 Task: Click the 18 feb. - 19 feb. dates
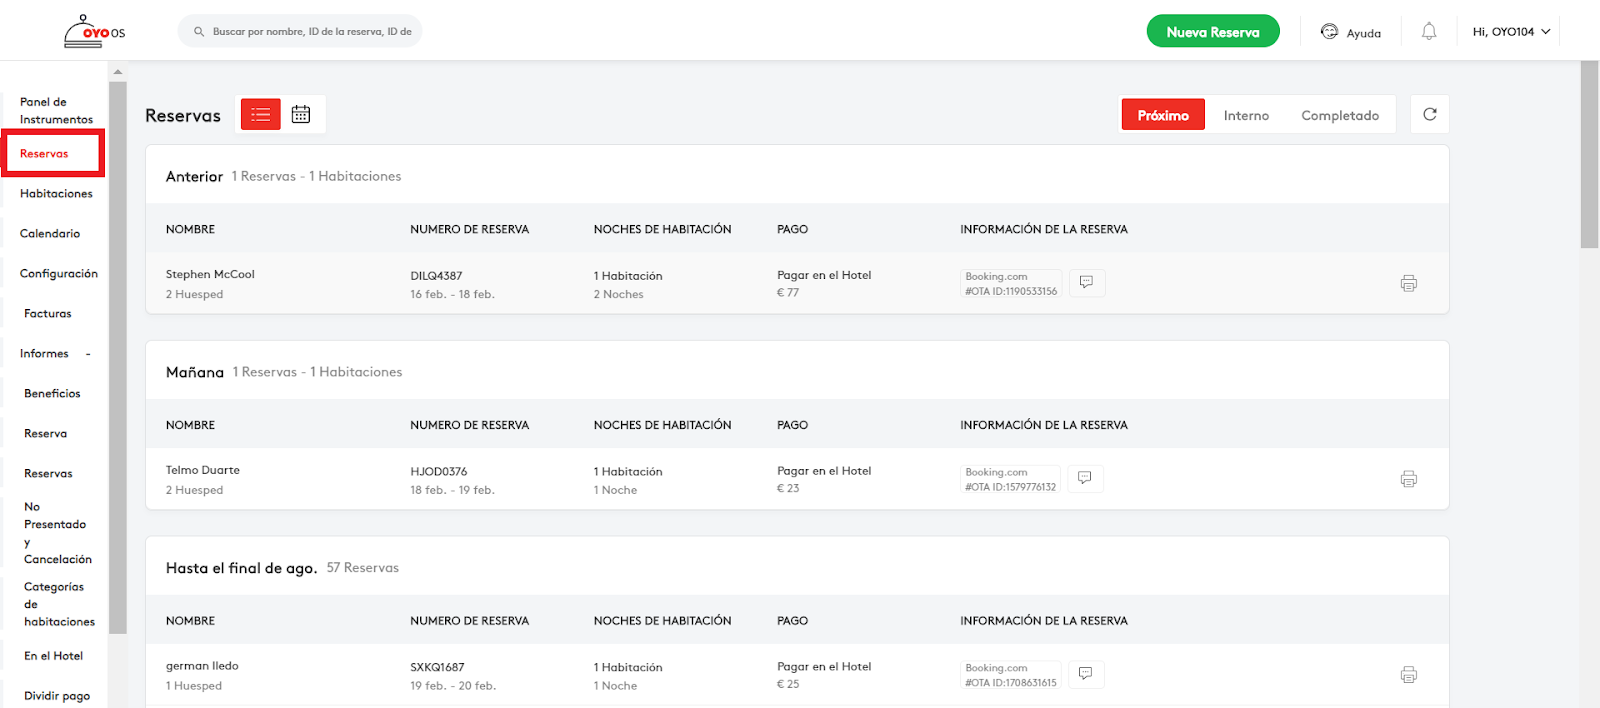[452, 491]
